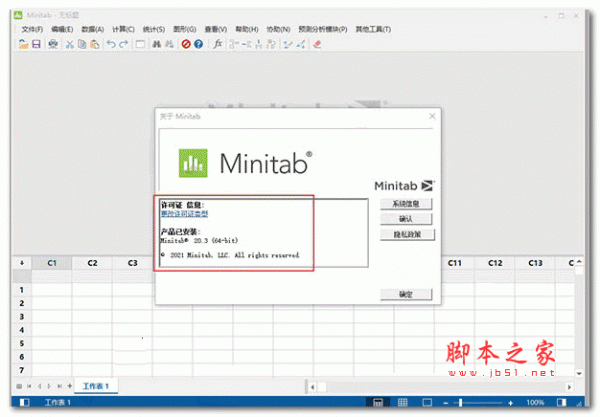This screenshot has height=417, width=600.
Task: Select column header C13
Action: tap(535, 263)
